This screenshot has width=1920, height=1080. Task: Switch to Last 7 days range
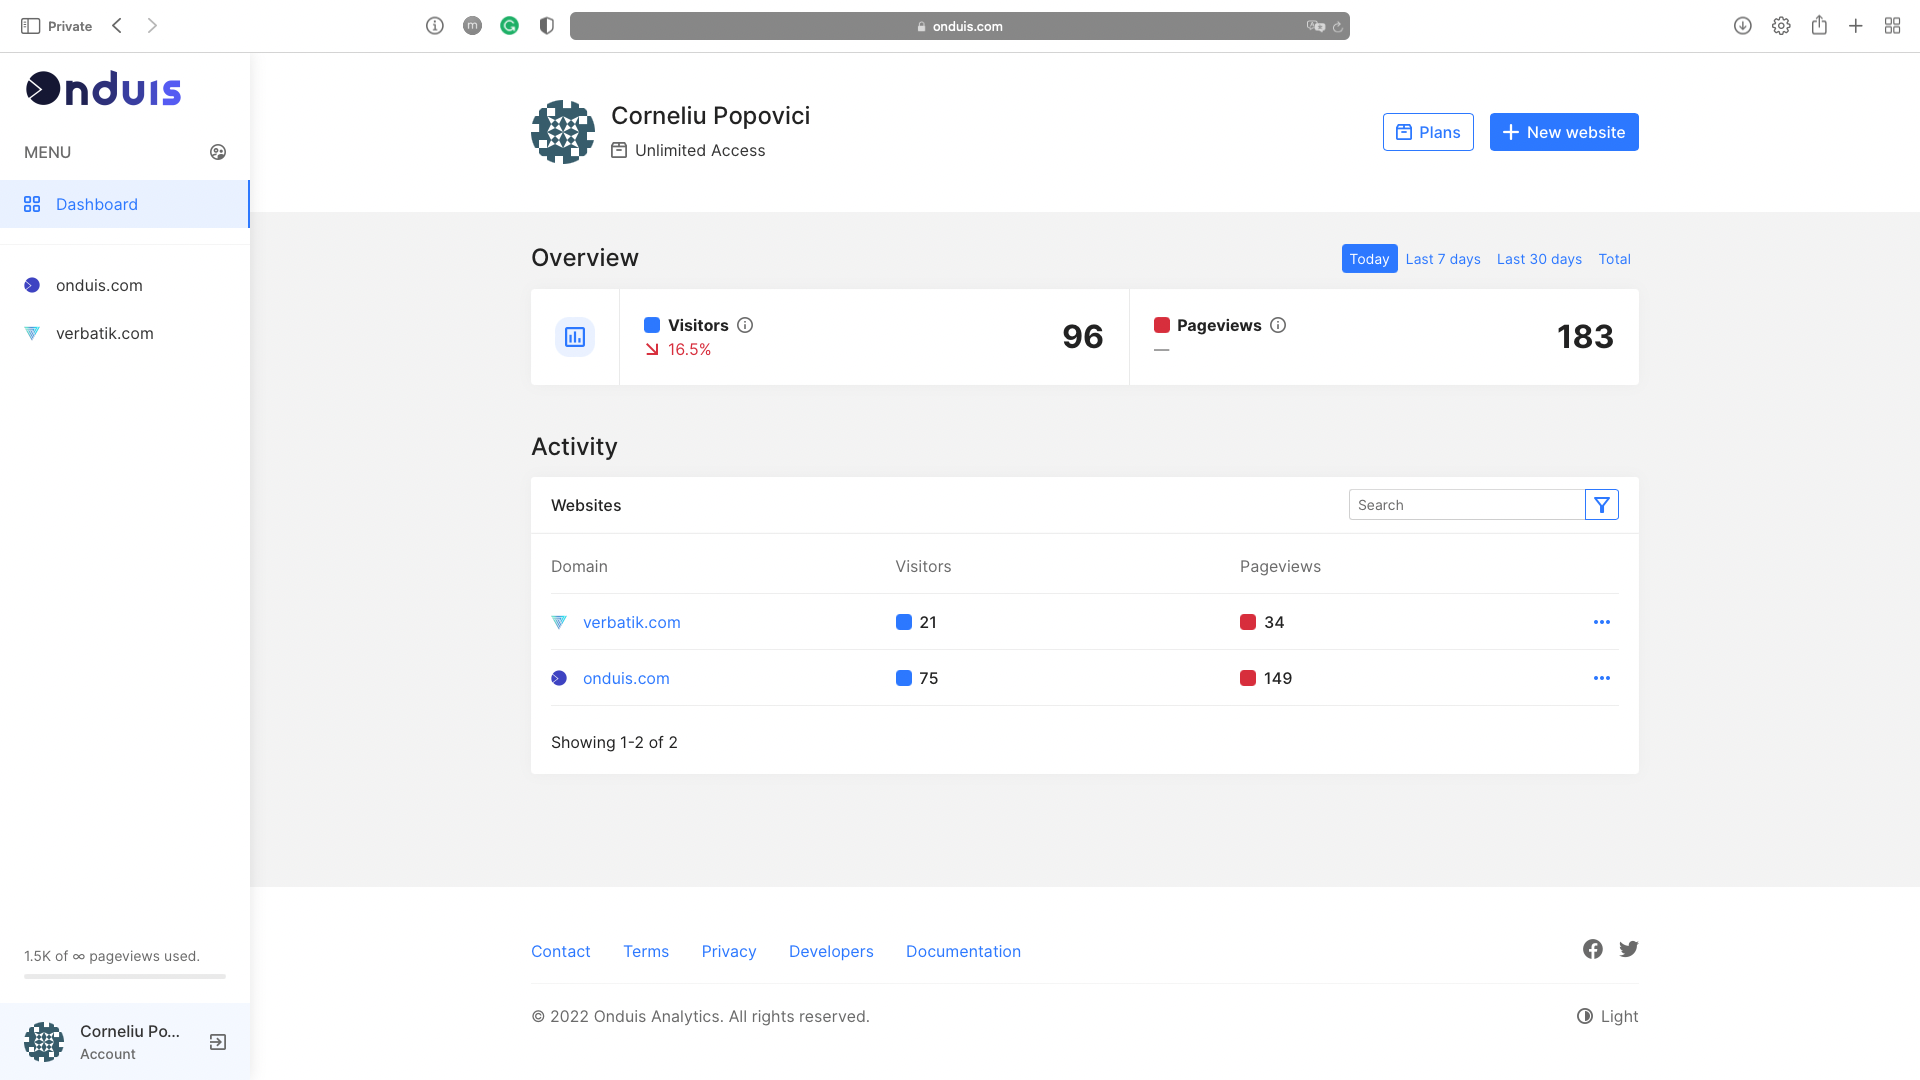click(1443, 259)
